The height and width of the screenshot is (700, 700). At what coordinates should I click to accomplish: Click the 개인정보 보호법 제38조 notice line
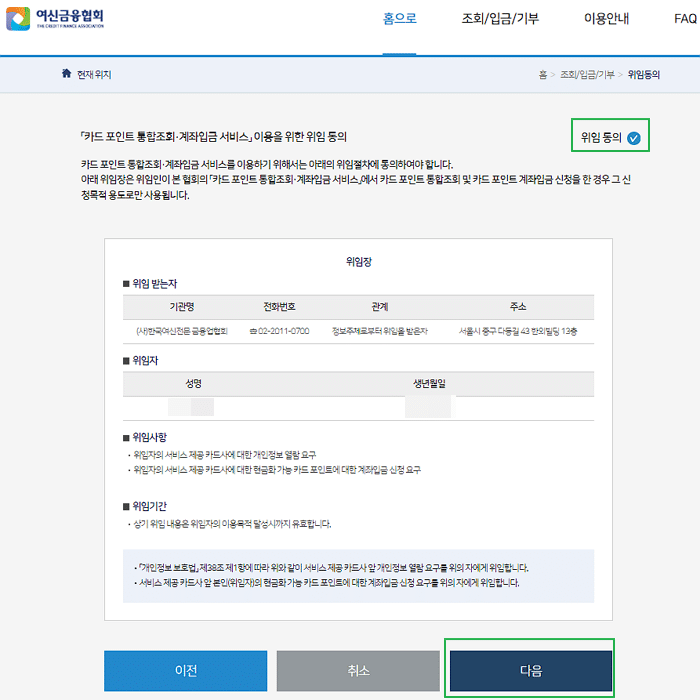coord(331,568)
